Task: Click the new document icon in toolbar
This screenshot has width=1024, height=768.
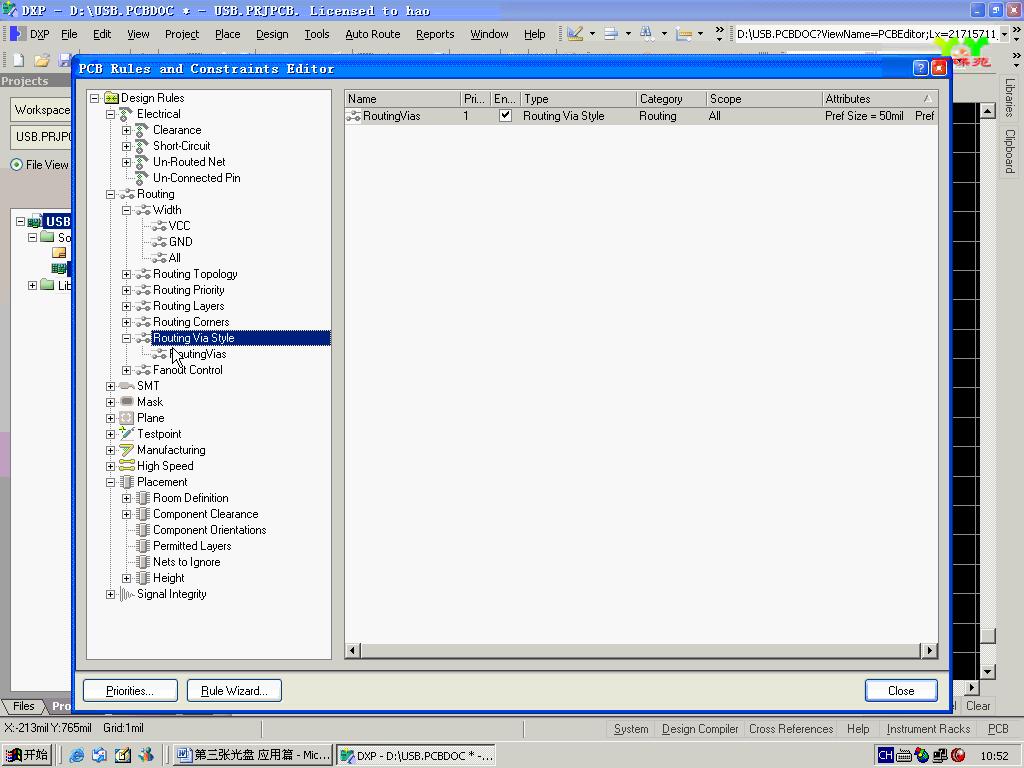Action: [x=18, y=61]
